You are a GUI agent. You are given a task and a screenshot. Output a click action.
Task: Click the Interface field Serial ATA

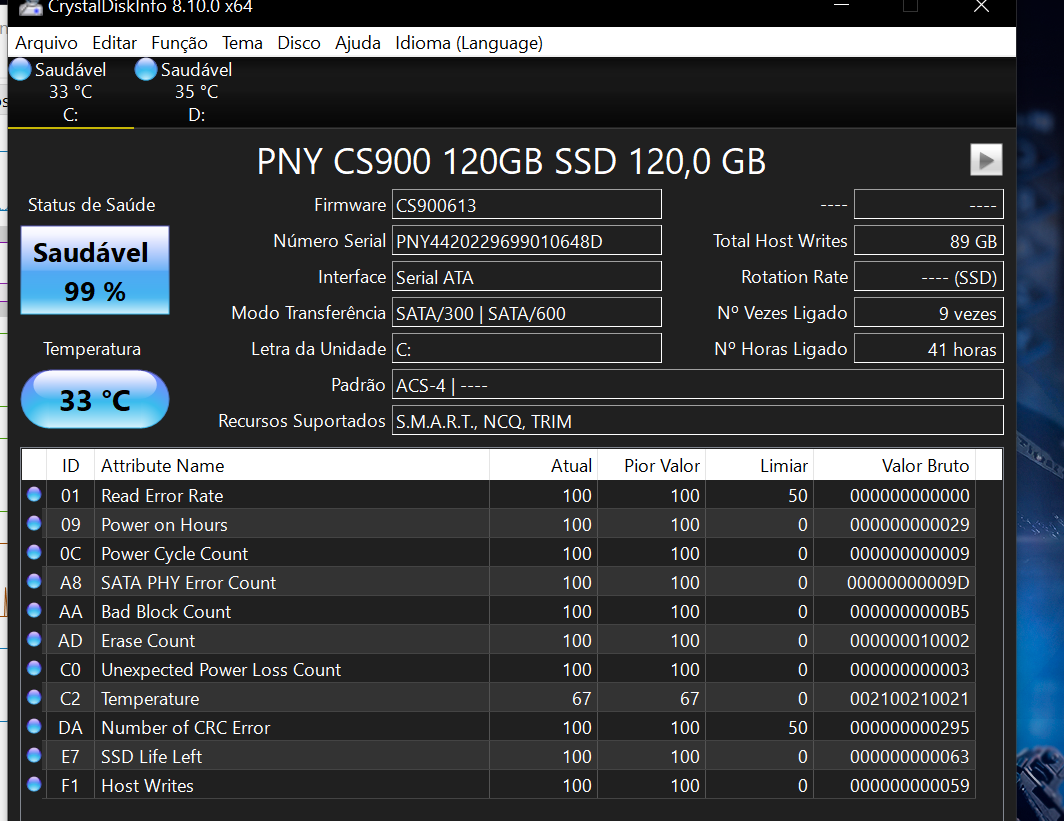coord(527,277)
